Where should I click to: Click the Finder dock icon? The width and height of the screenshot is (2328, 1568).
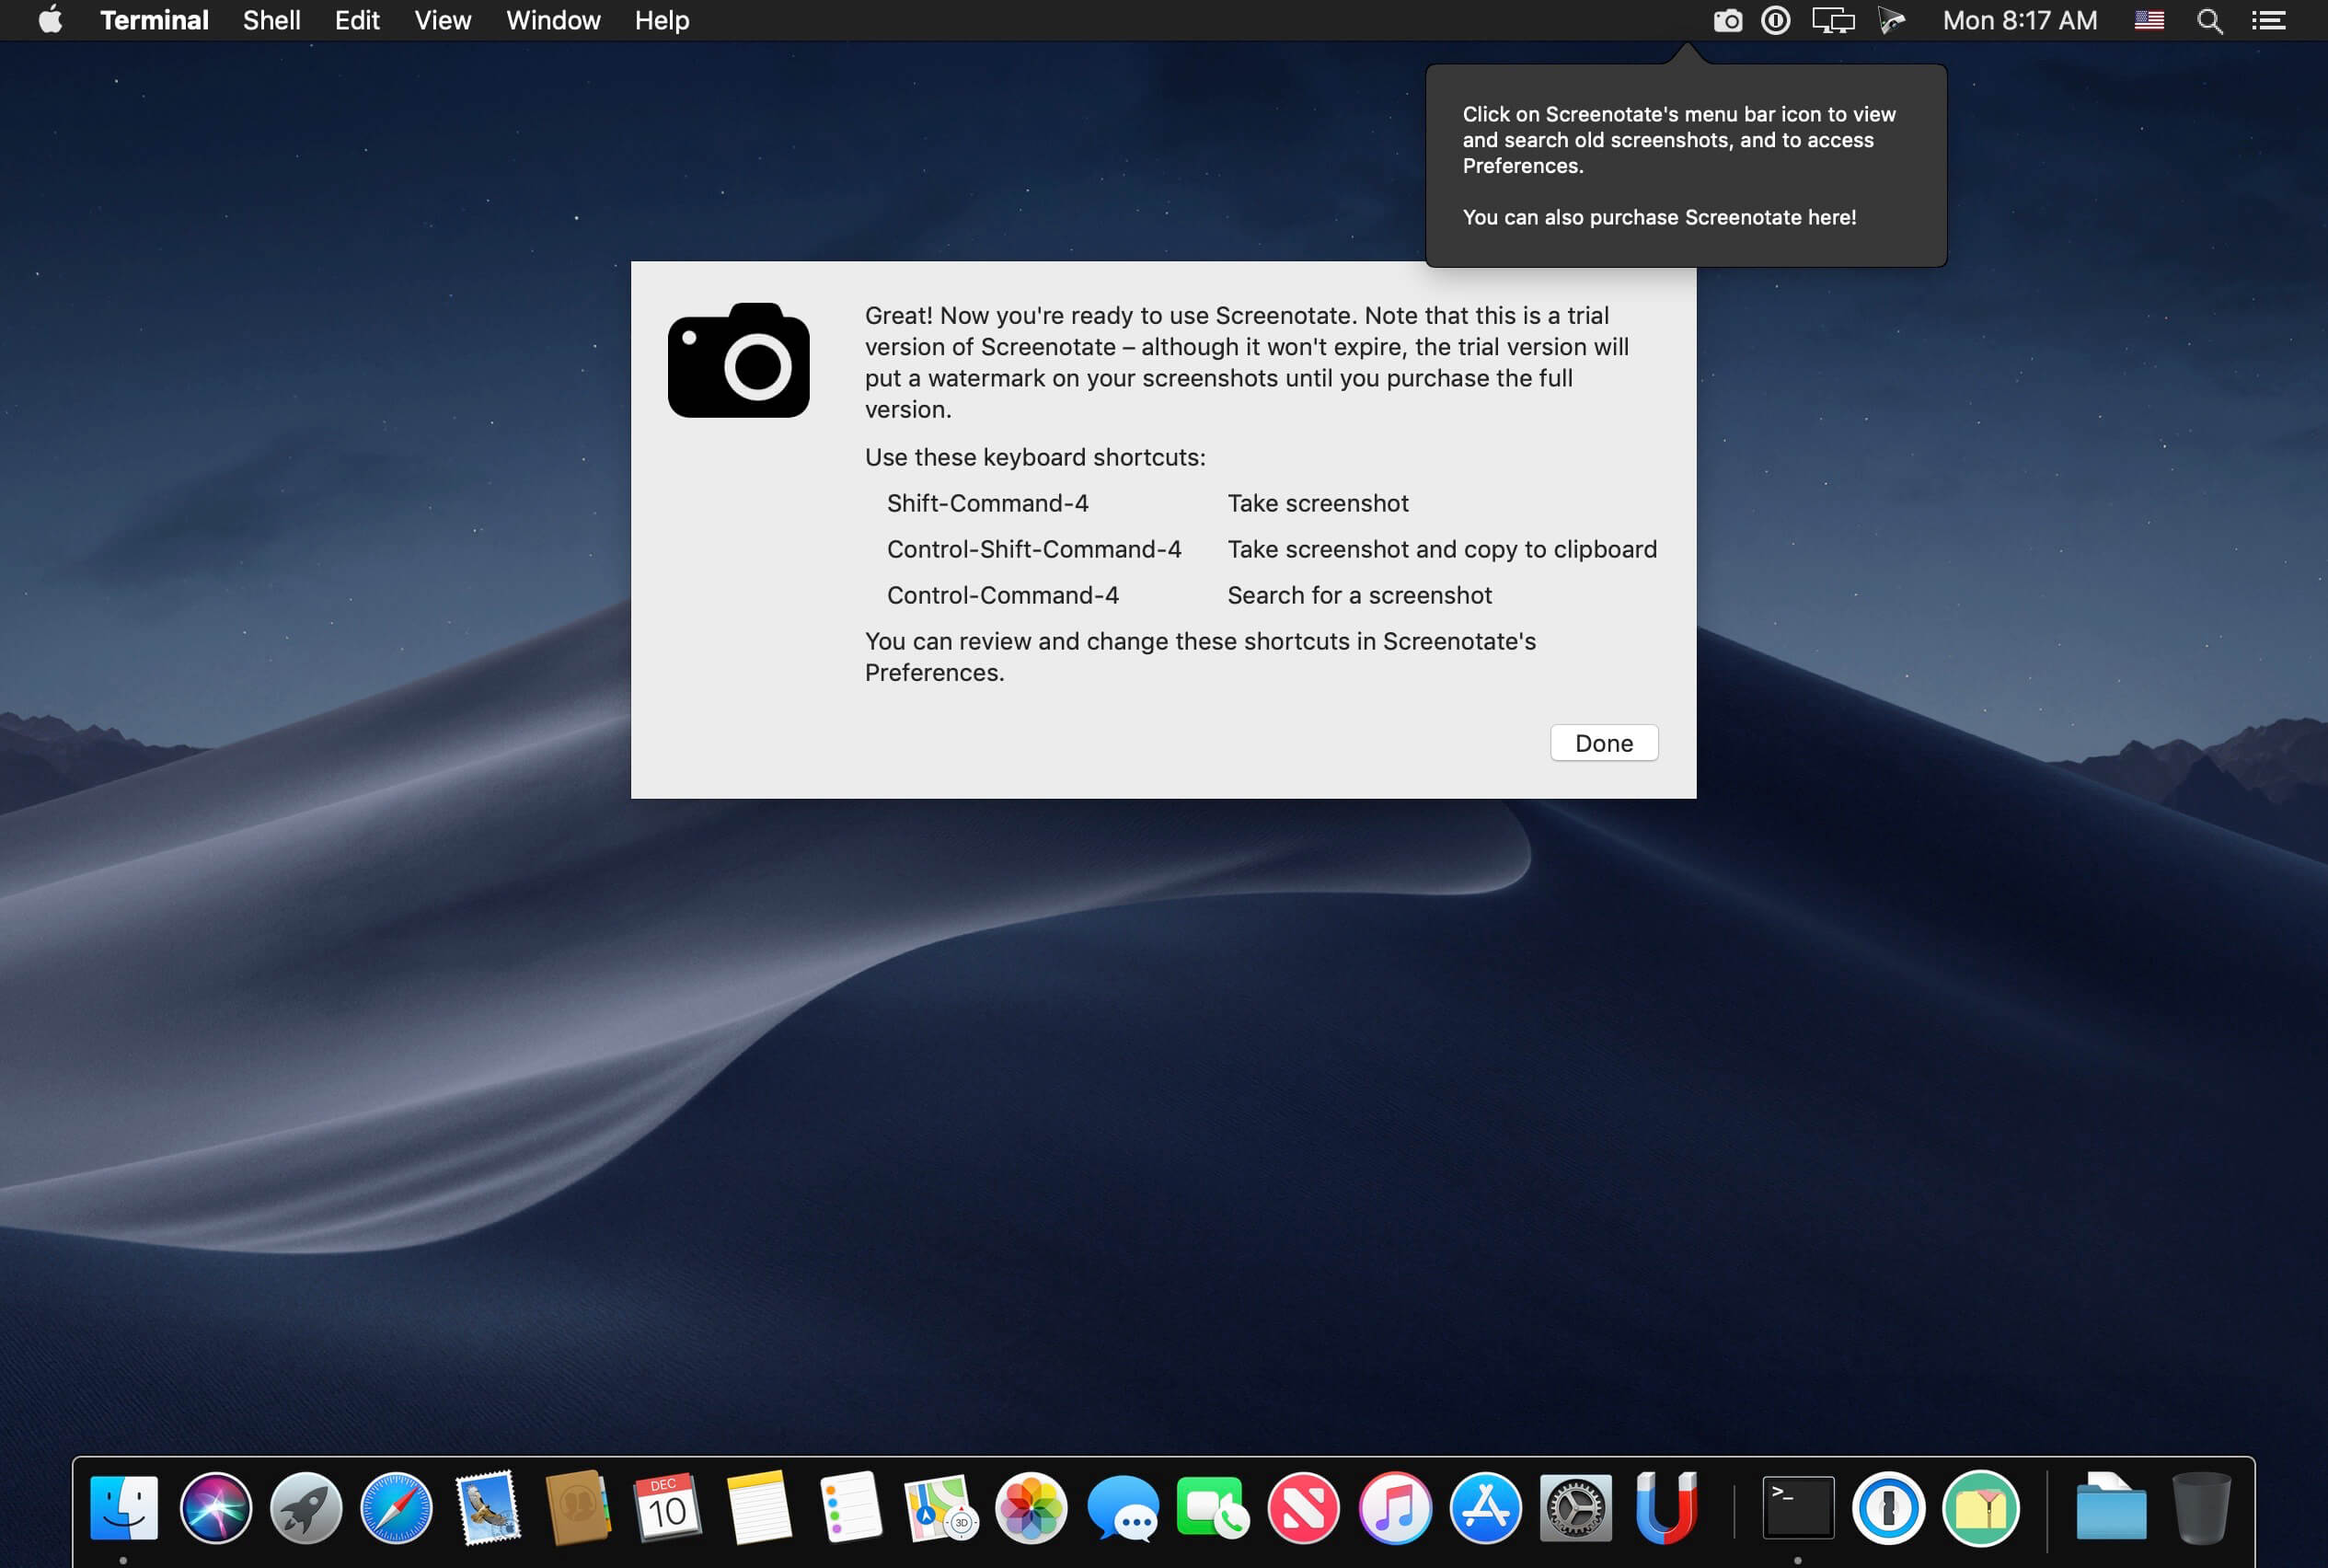pyautogui.click(x=124, y=1507)
